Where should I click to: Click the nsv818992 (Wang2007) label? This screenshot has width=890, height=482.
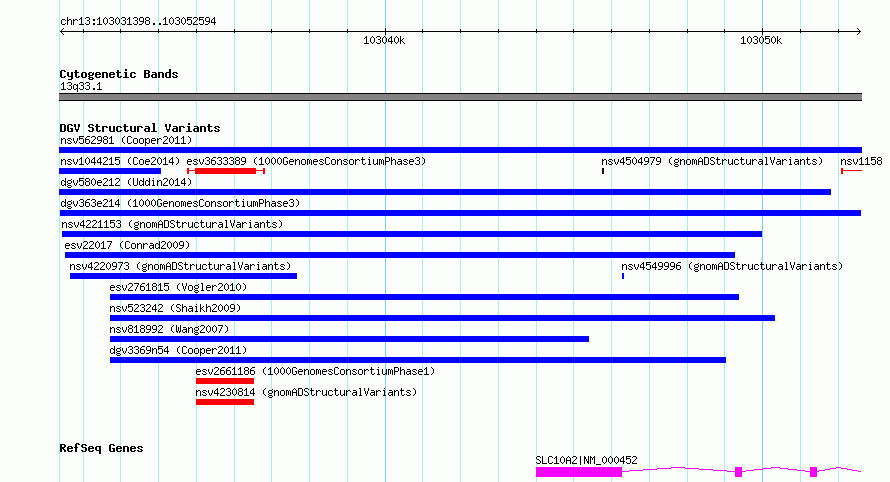169,329
